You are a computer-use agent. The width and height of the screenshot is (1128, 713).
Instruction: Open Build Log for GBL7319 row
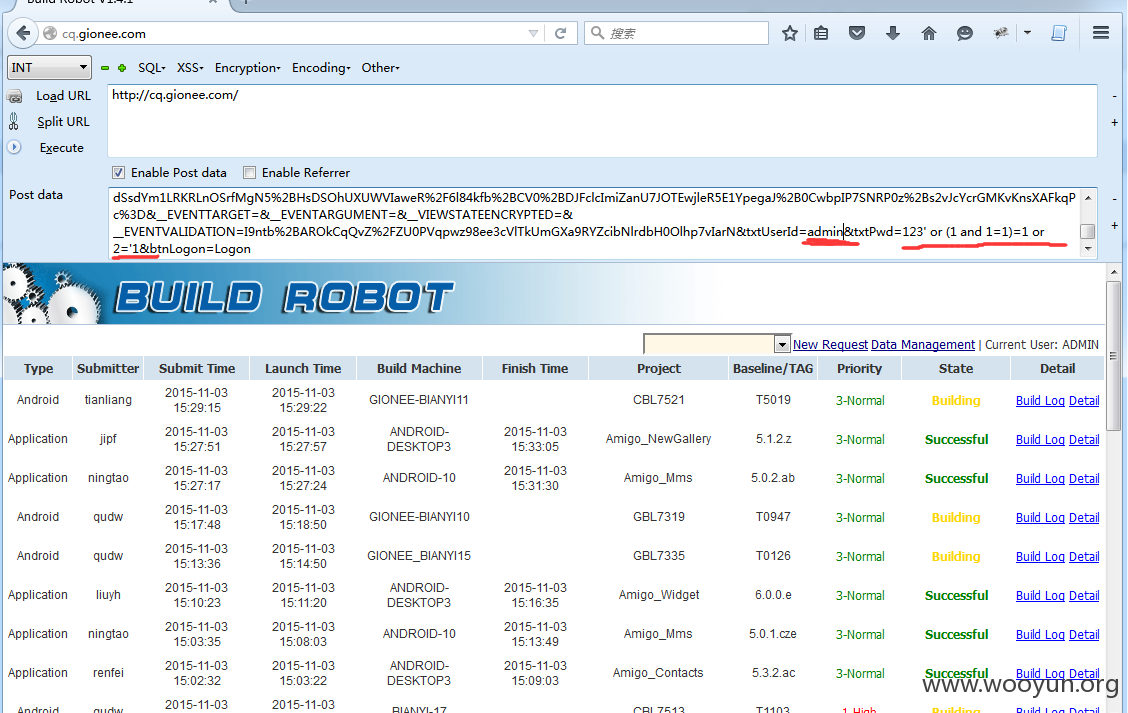coord(1040,517)
